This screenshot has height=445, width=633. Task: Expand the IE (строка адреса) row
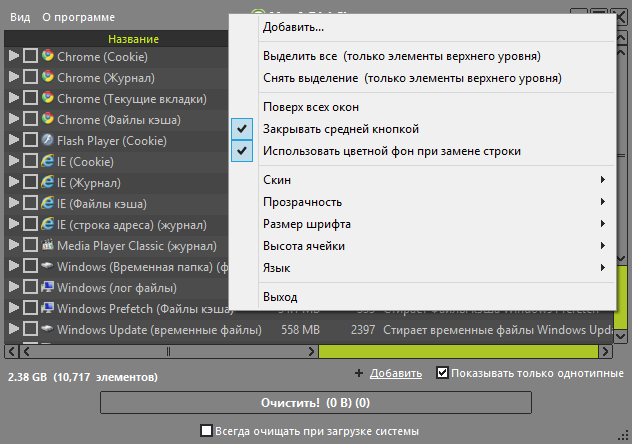pyautogui.click(x=14, y=224)
